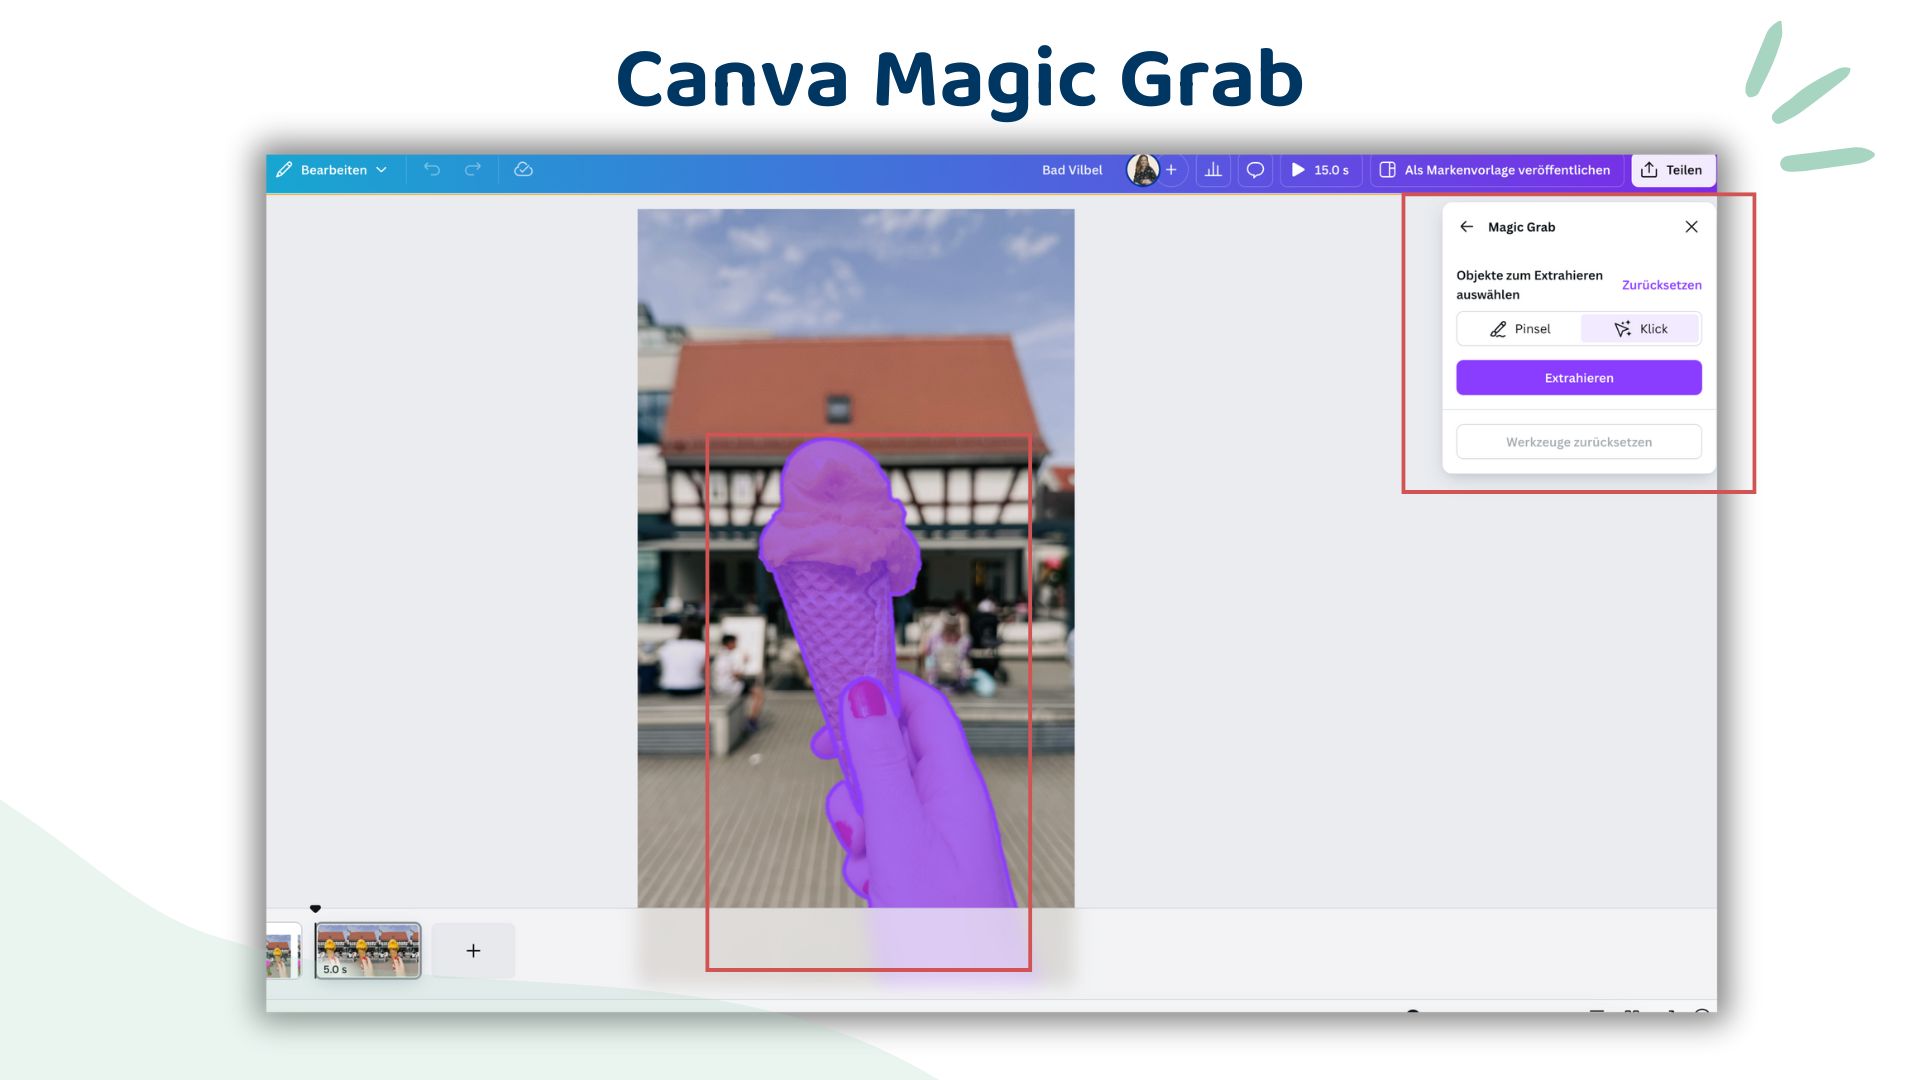Select the Pinsel brush mode
Viewport: 1920px width, 1080px height.
[x=1519, y=329]
